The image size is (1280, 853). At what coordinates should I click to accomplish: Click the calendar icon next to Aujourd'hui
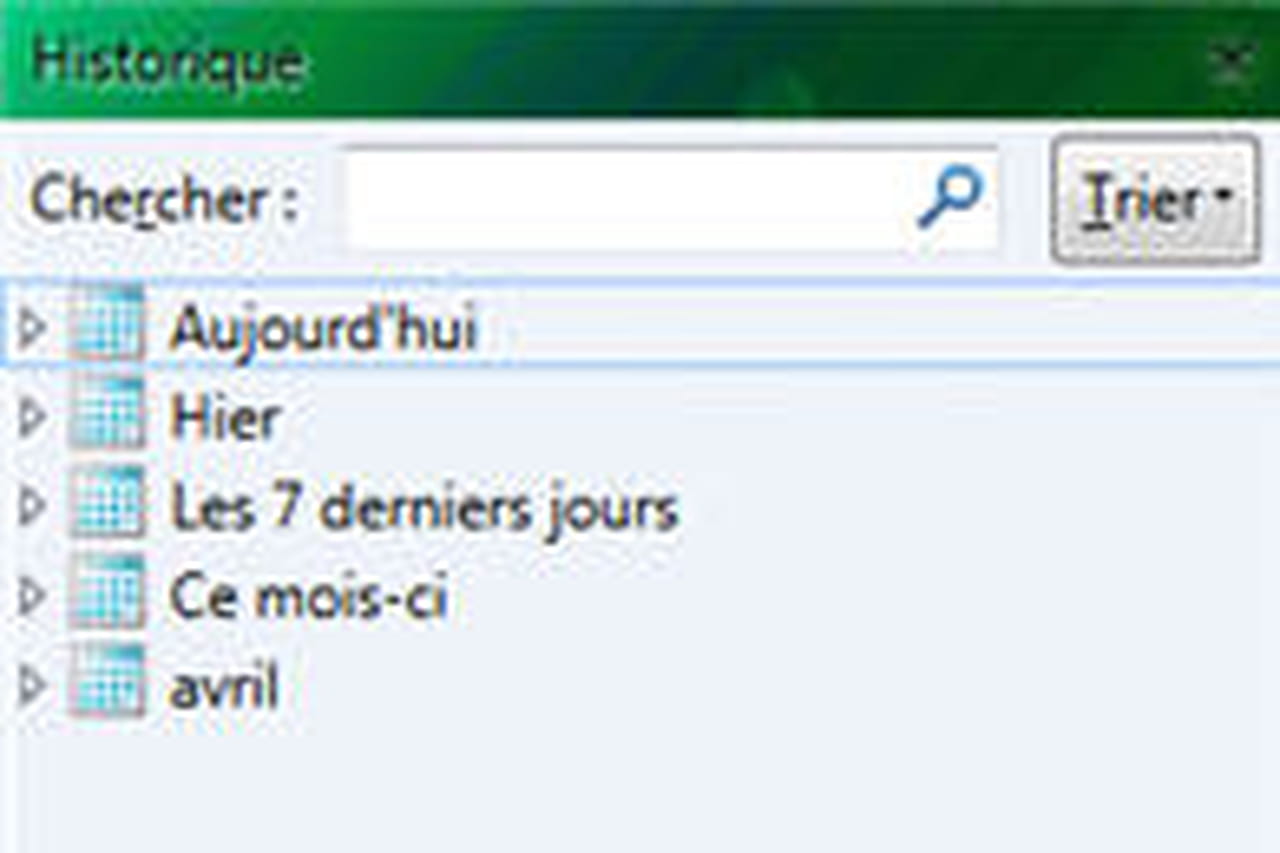107,325
